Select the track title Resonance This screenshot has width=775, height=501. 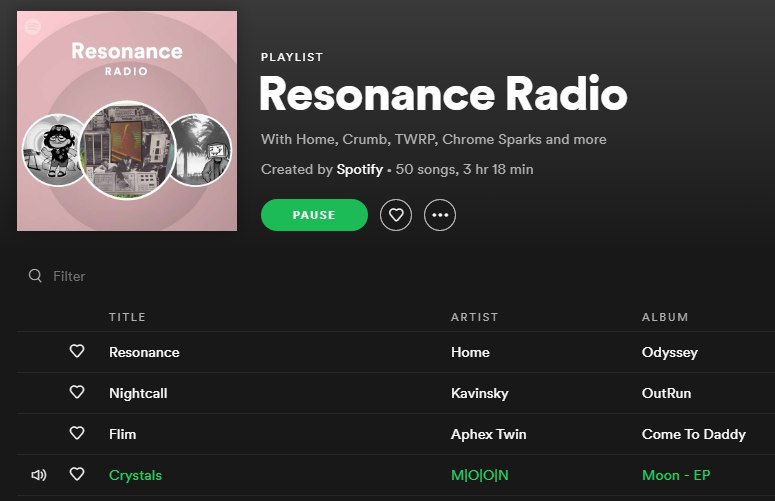(144, 352)
